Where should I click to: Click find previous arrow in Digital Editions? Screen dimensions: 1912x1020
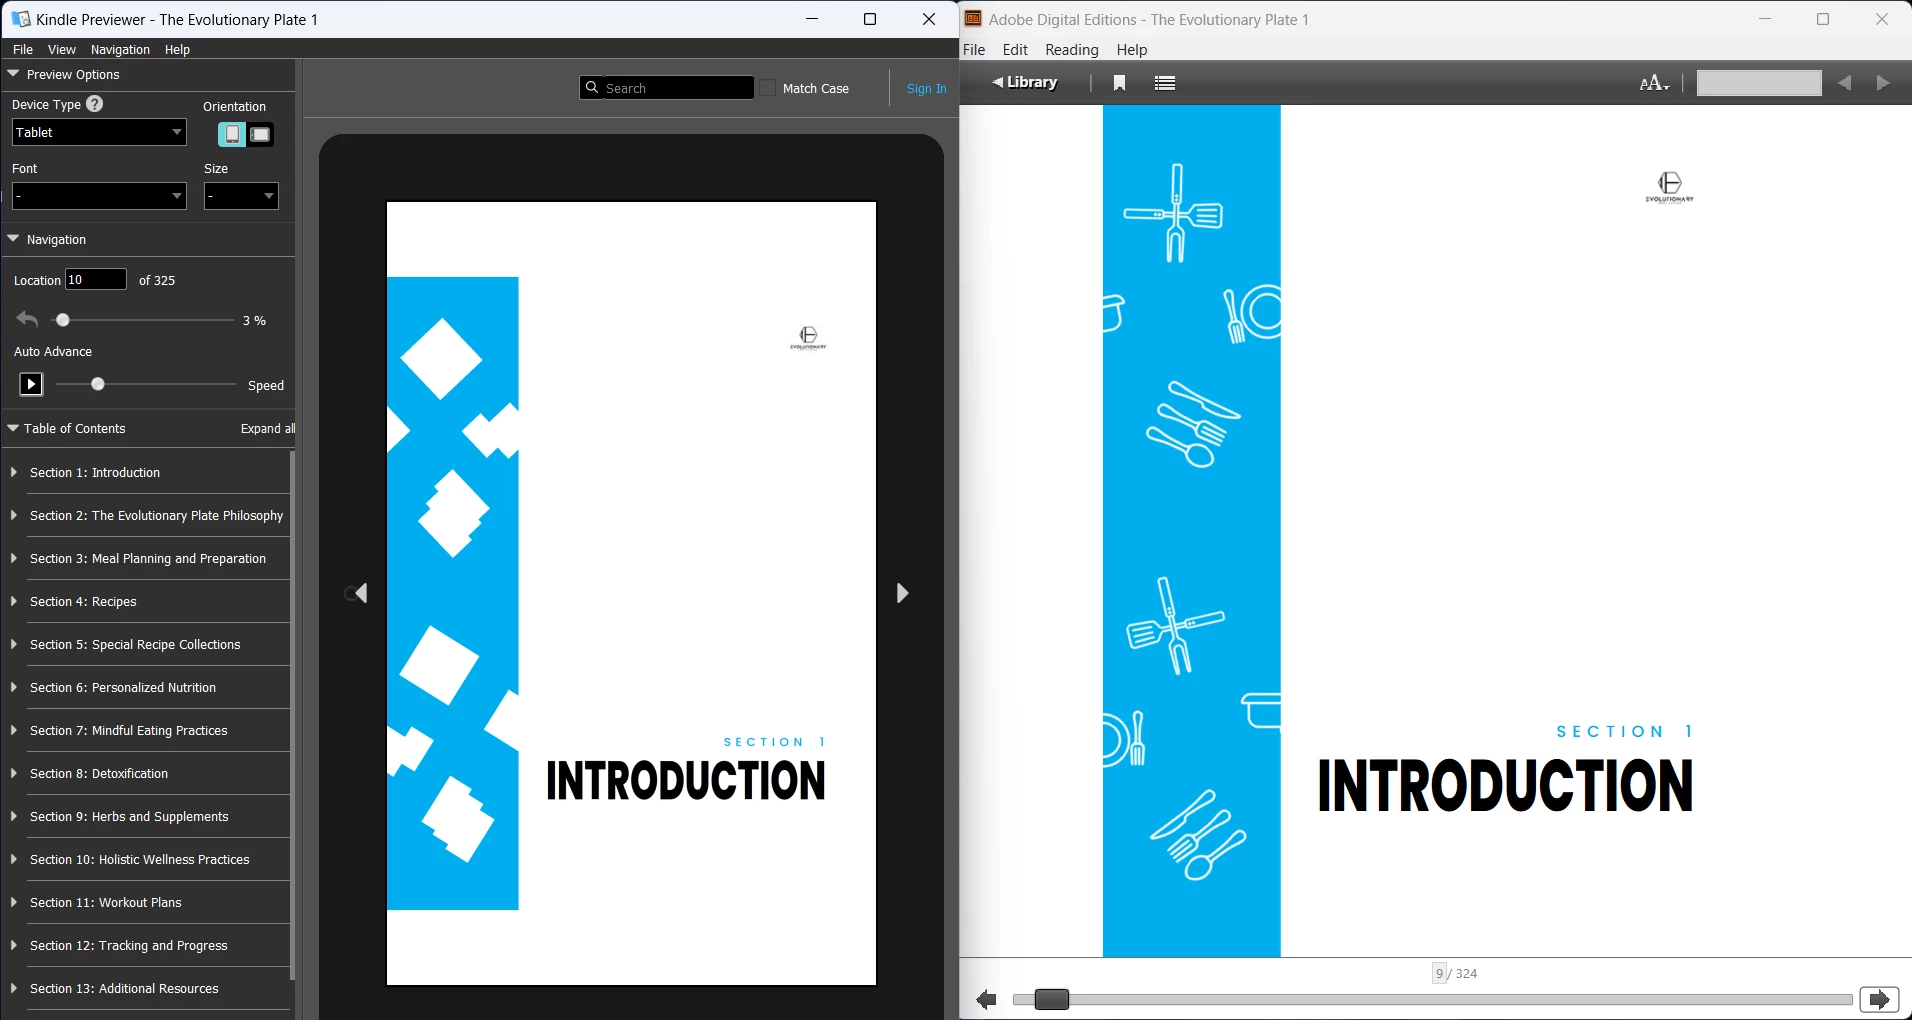point(1845,83)
